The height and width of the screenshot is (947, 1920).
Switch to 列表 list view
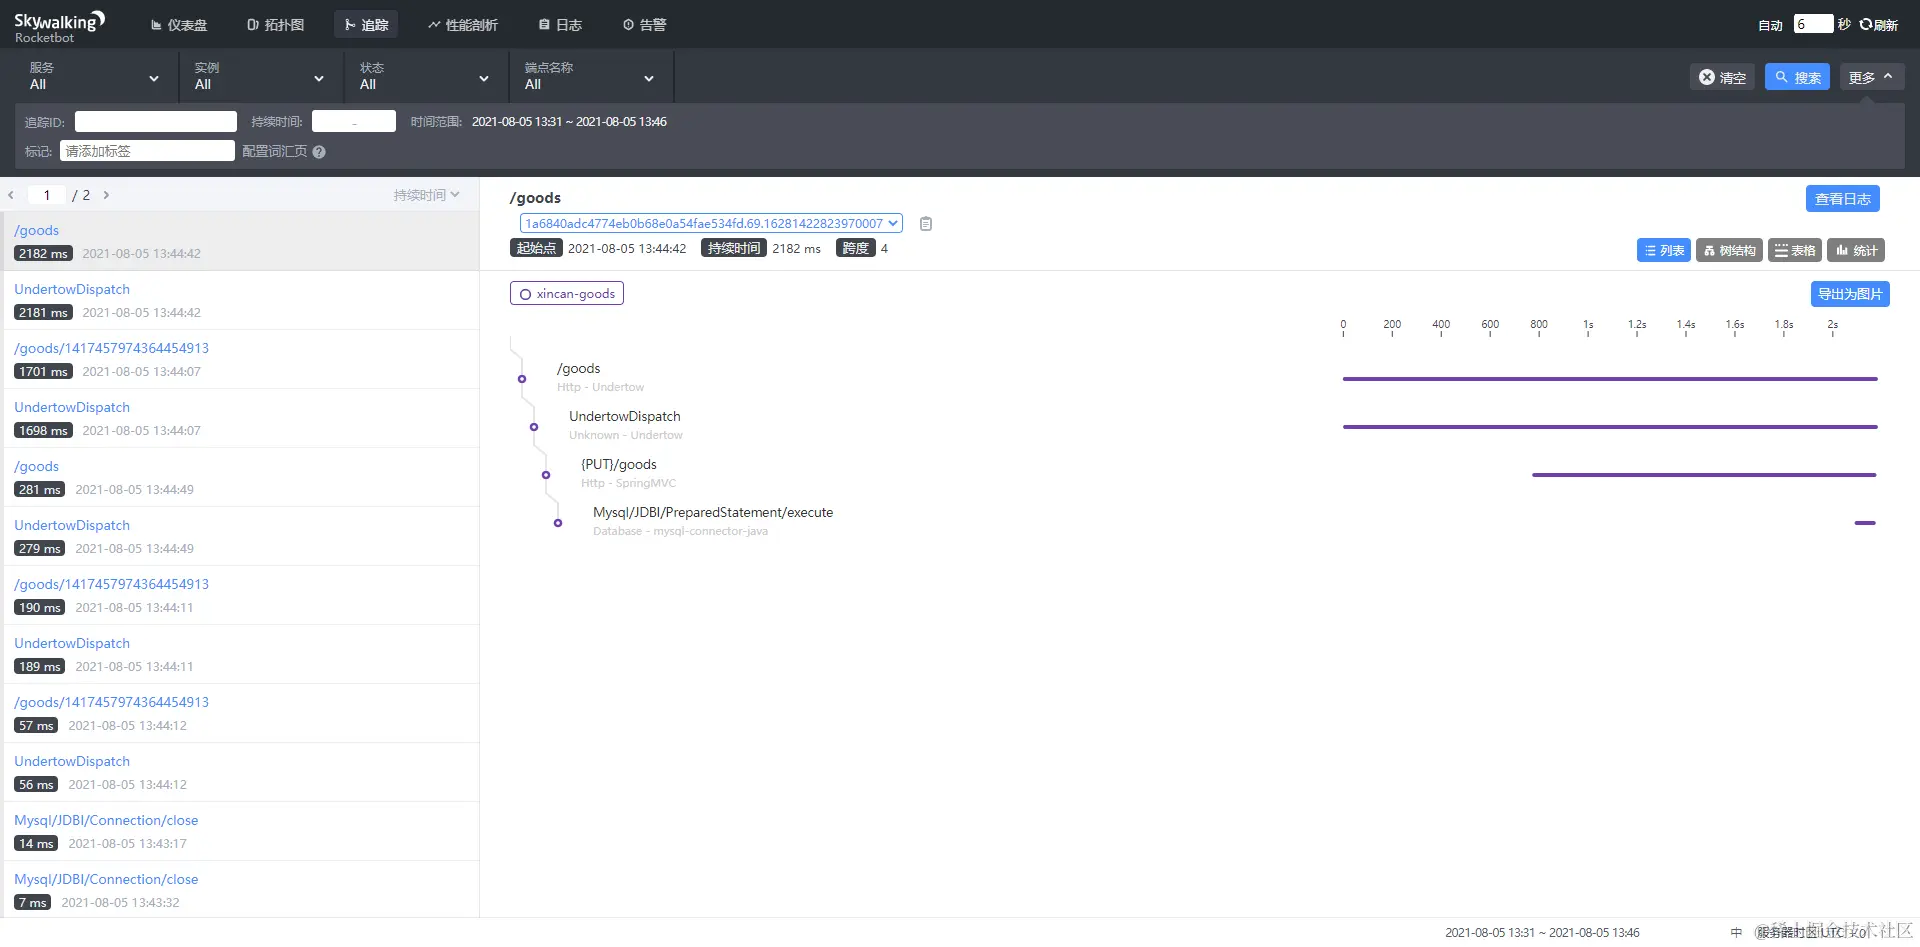[1664, 250]
